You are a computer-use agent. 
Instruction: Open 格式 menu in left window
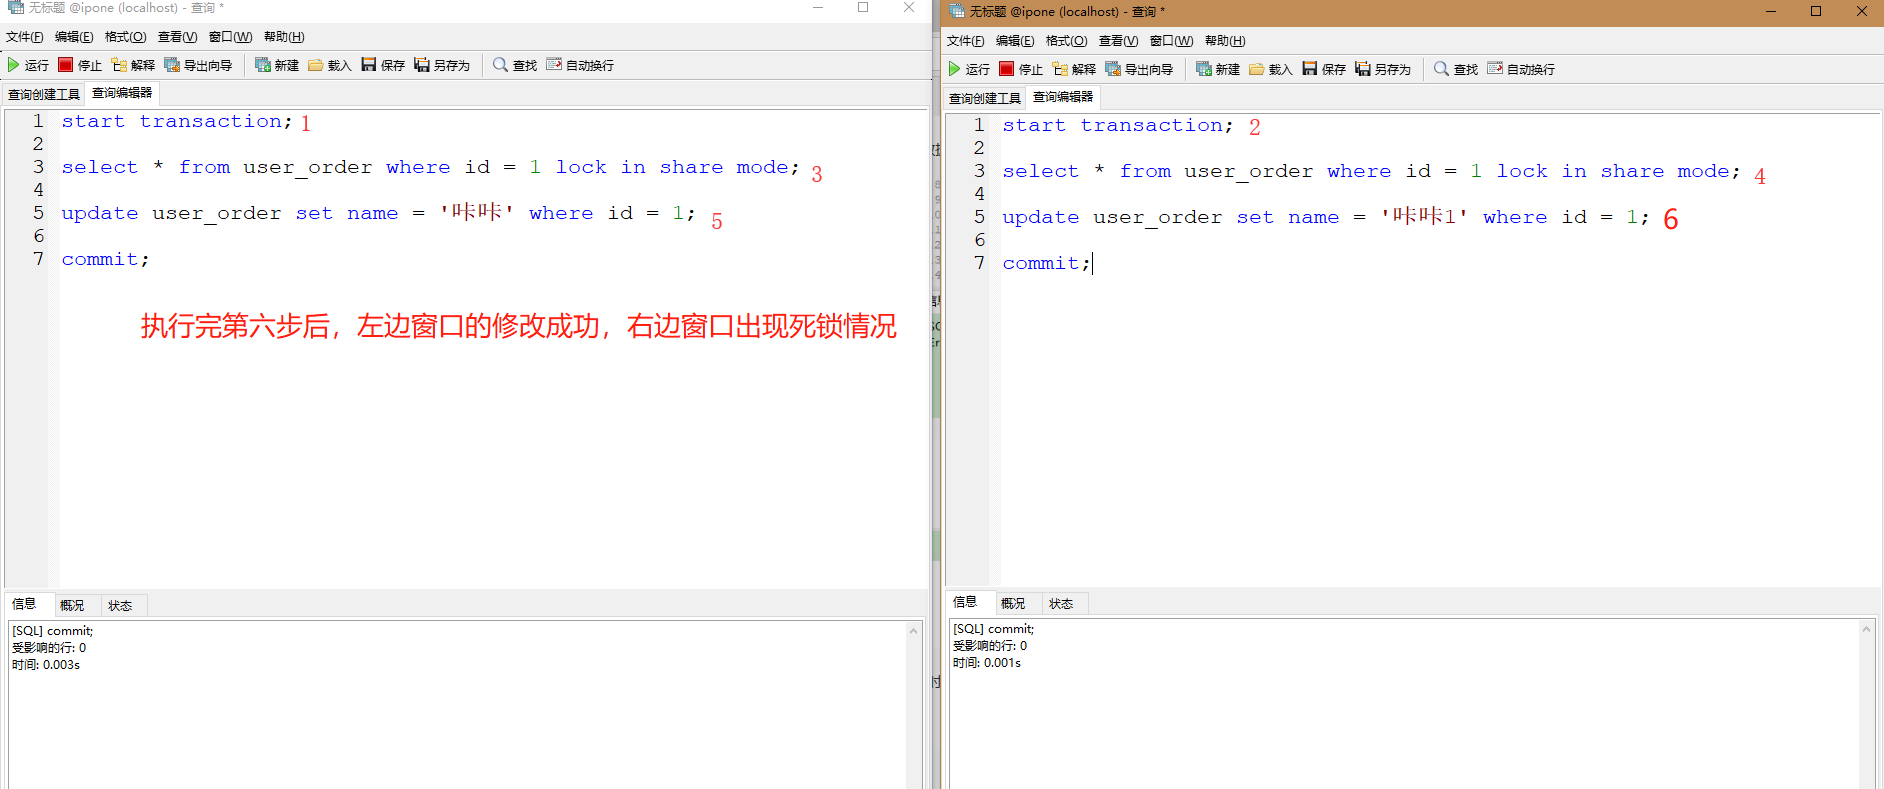coord(126,37)
